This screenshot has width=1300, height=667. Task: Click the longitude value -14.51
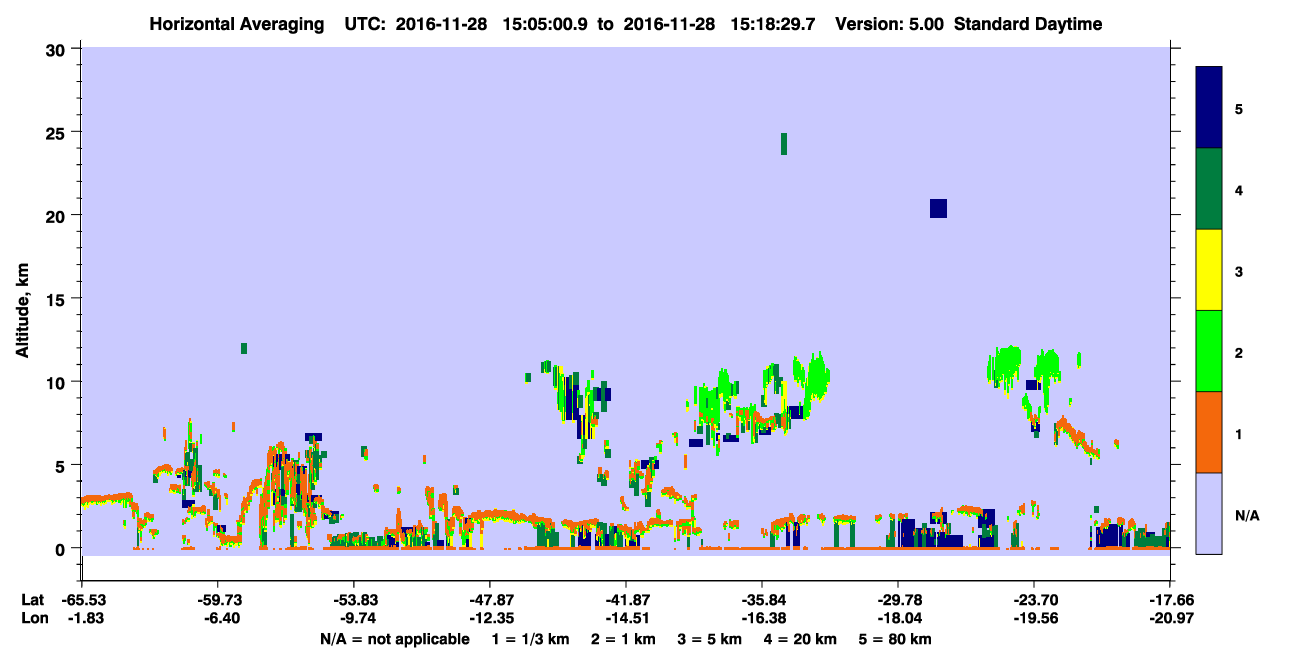626,618
